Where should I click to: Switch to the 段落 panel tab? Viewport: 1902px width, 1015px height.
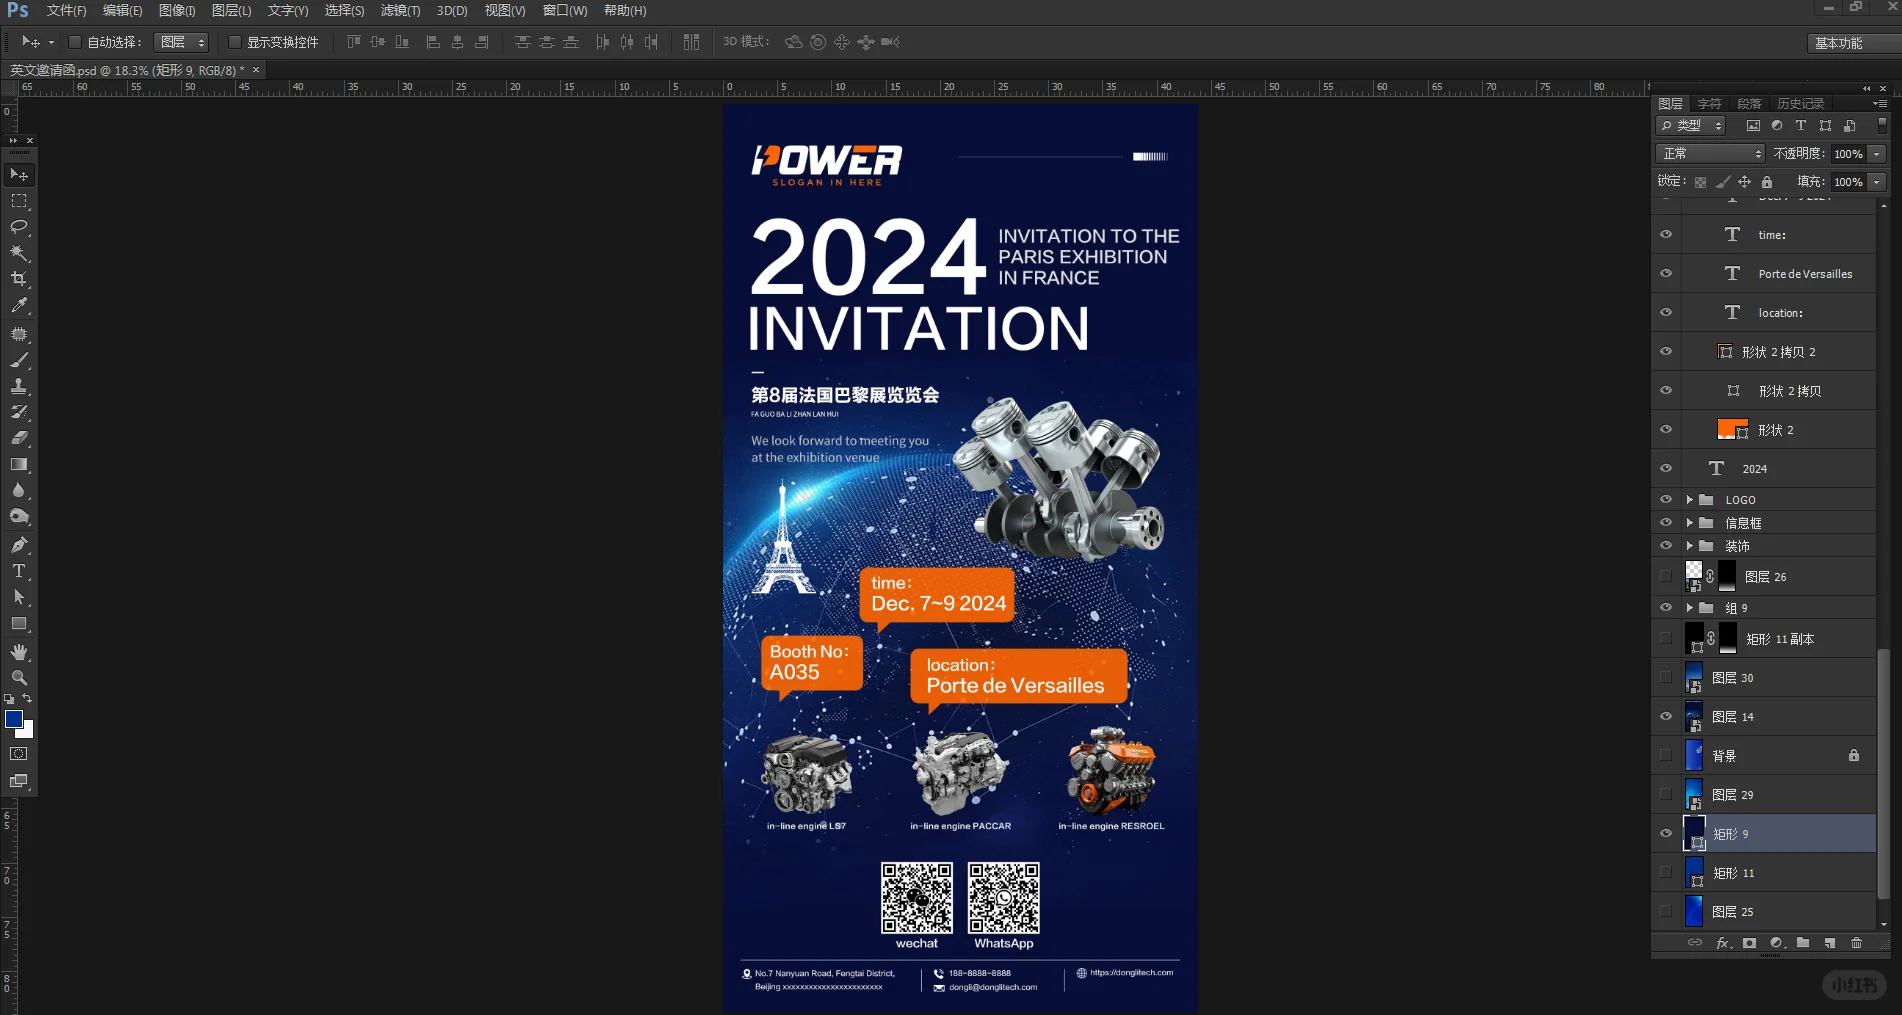1749,104
